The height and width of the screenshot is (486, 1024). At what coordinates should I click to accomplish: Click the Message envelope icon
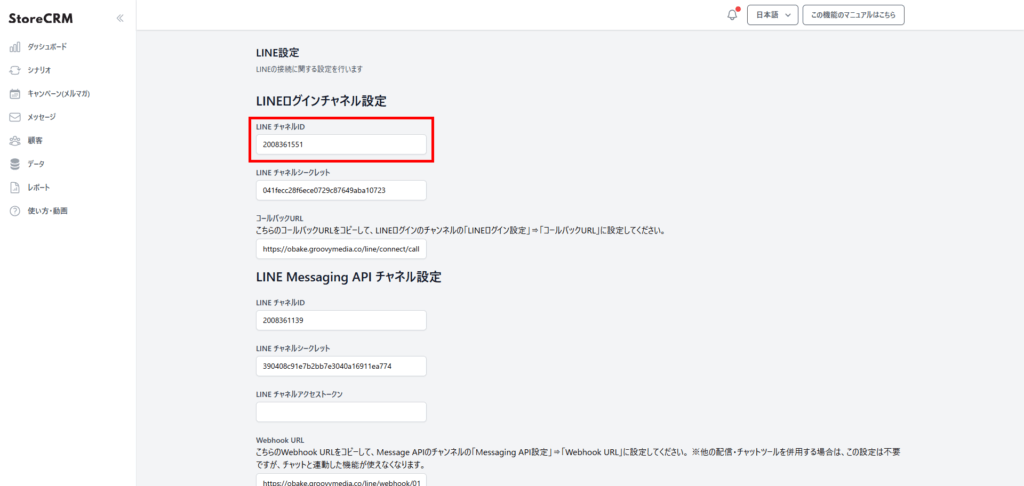(x=15, y=117)
